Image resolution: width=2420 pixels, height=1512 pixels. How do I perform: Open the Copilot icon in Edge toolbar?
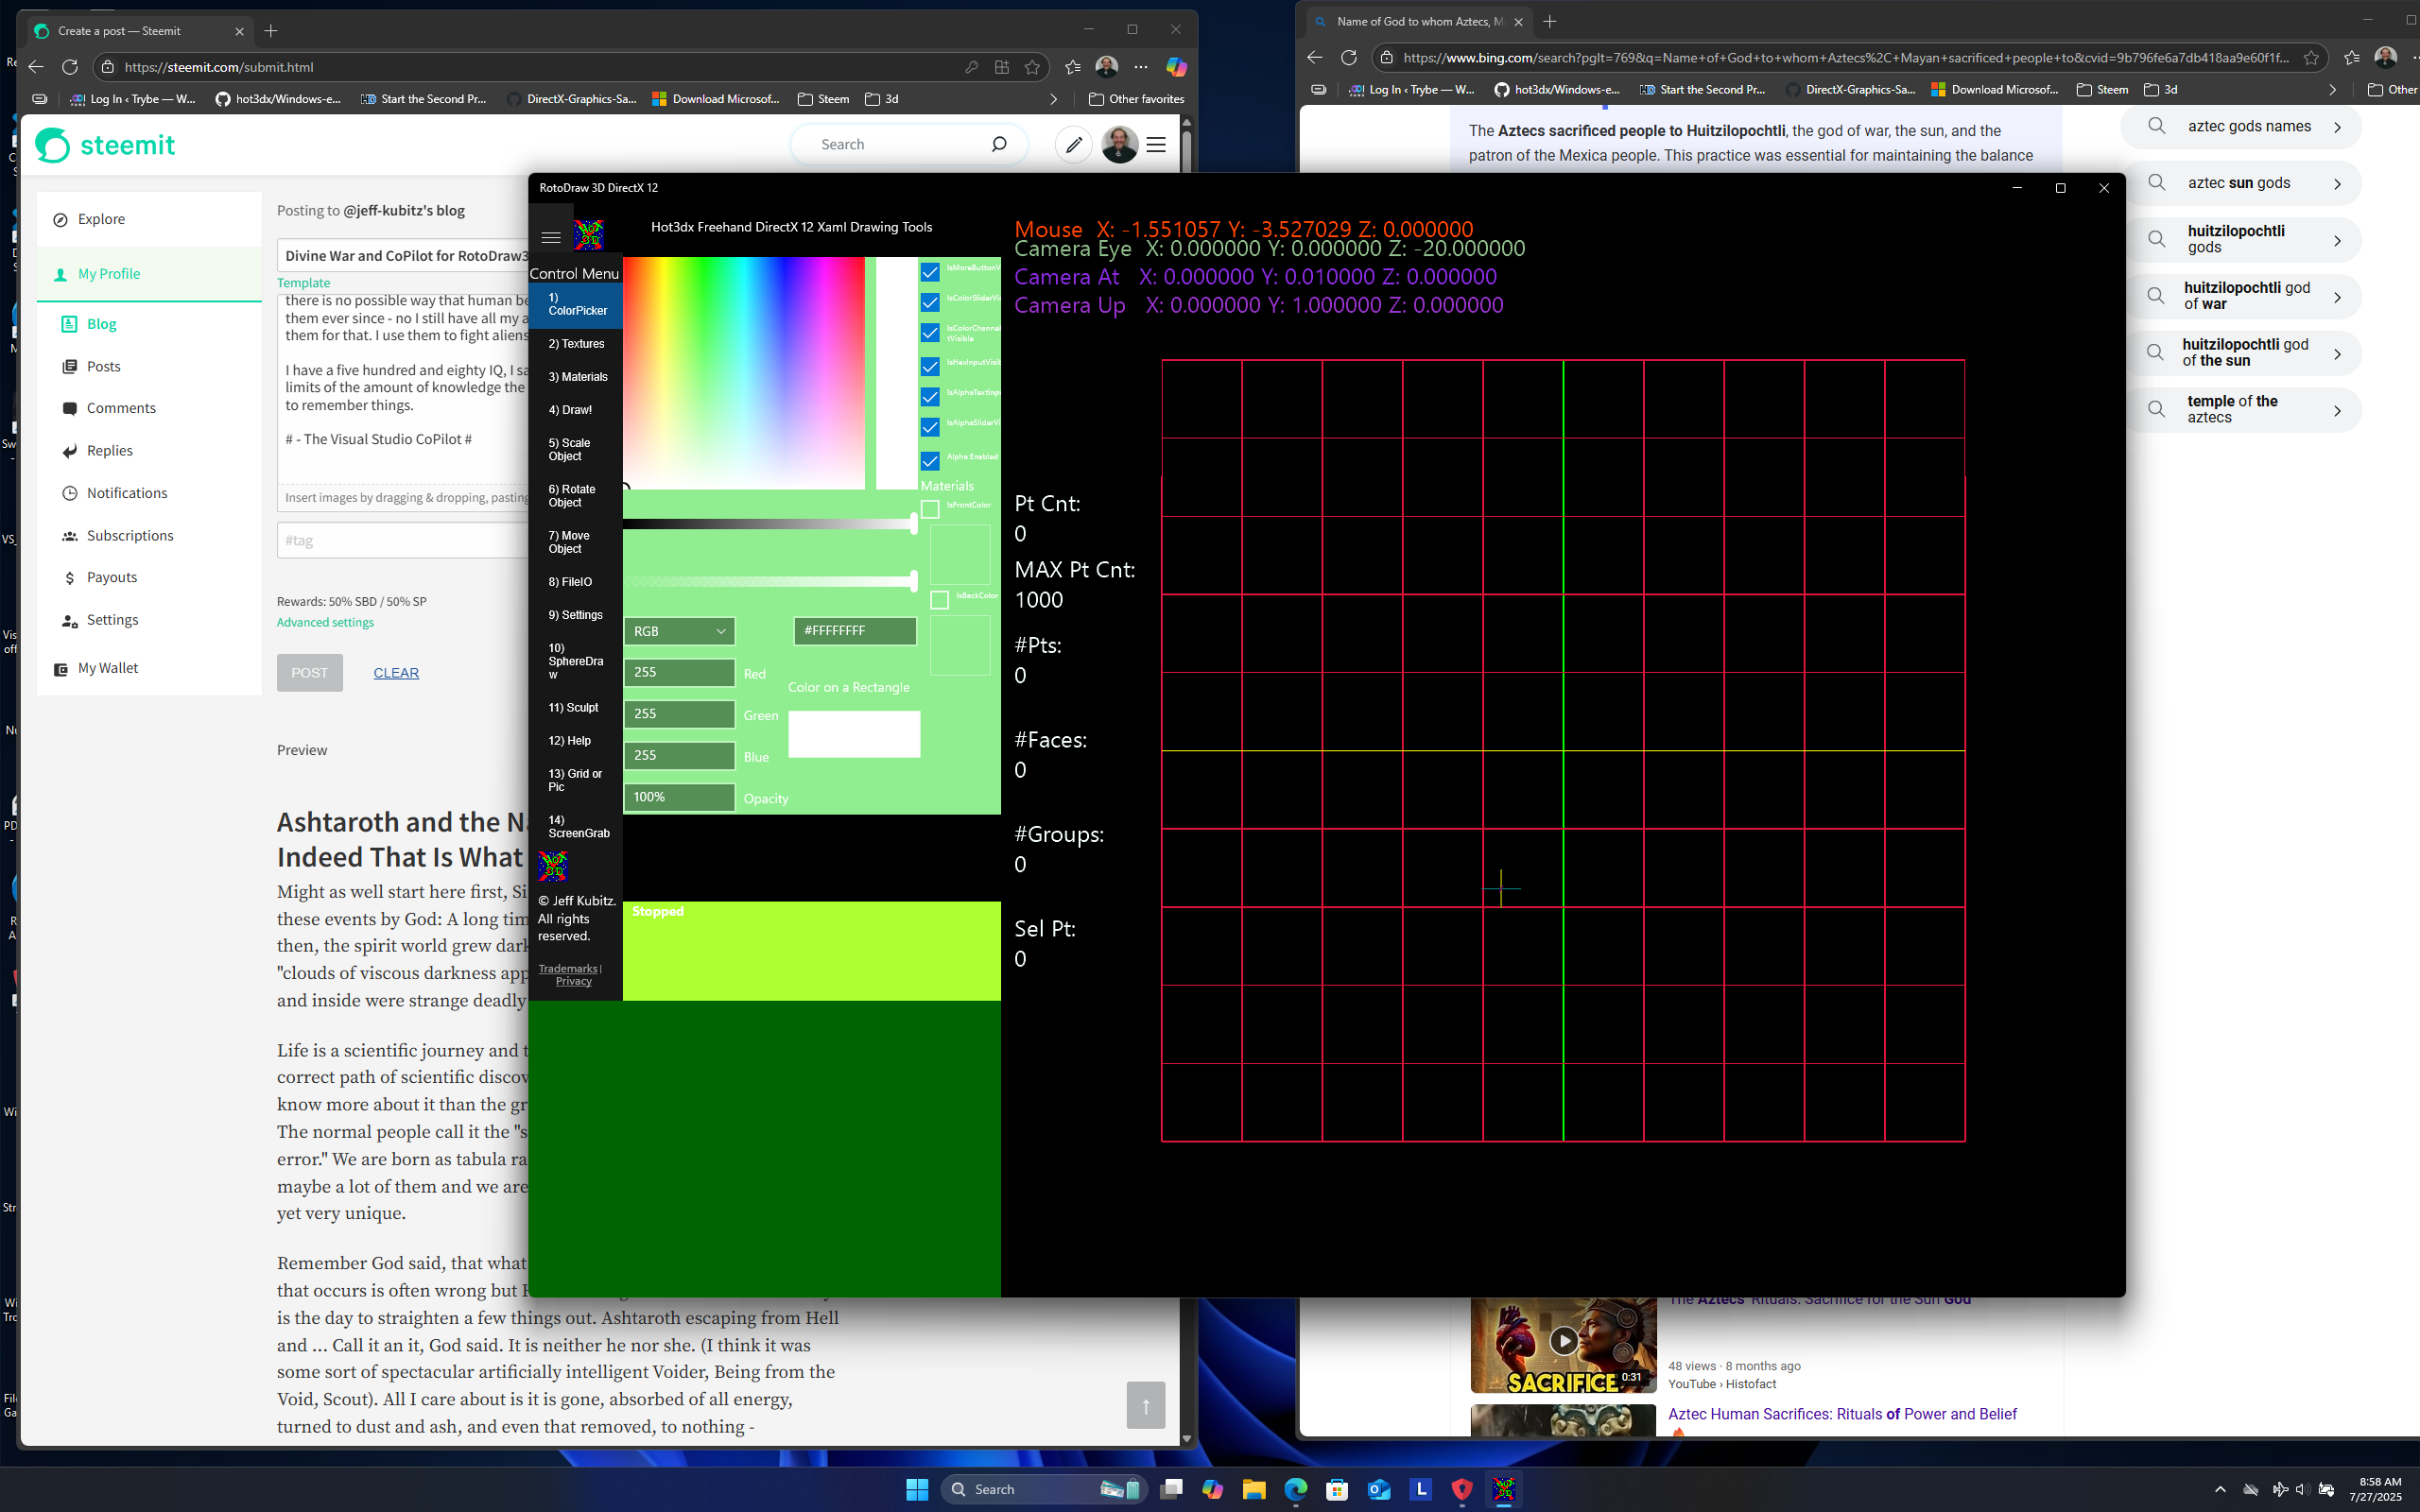click(1176, 67)
